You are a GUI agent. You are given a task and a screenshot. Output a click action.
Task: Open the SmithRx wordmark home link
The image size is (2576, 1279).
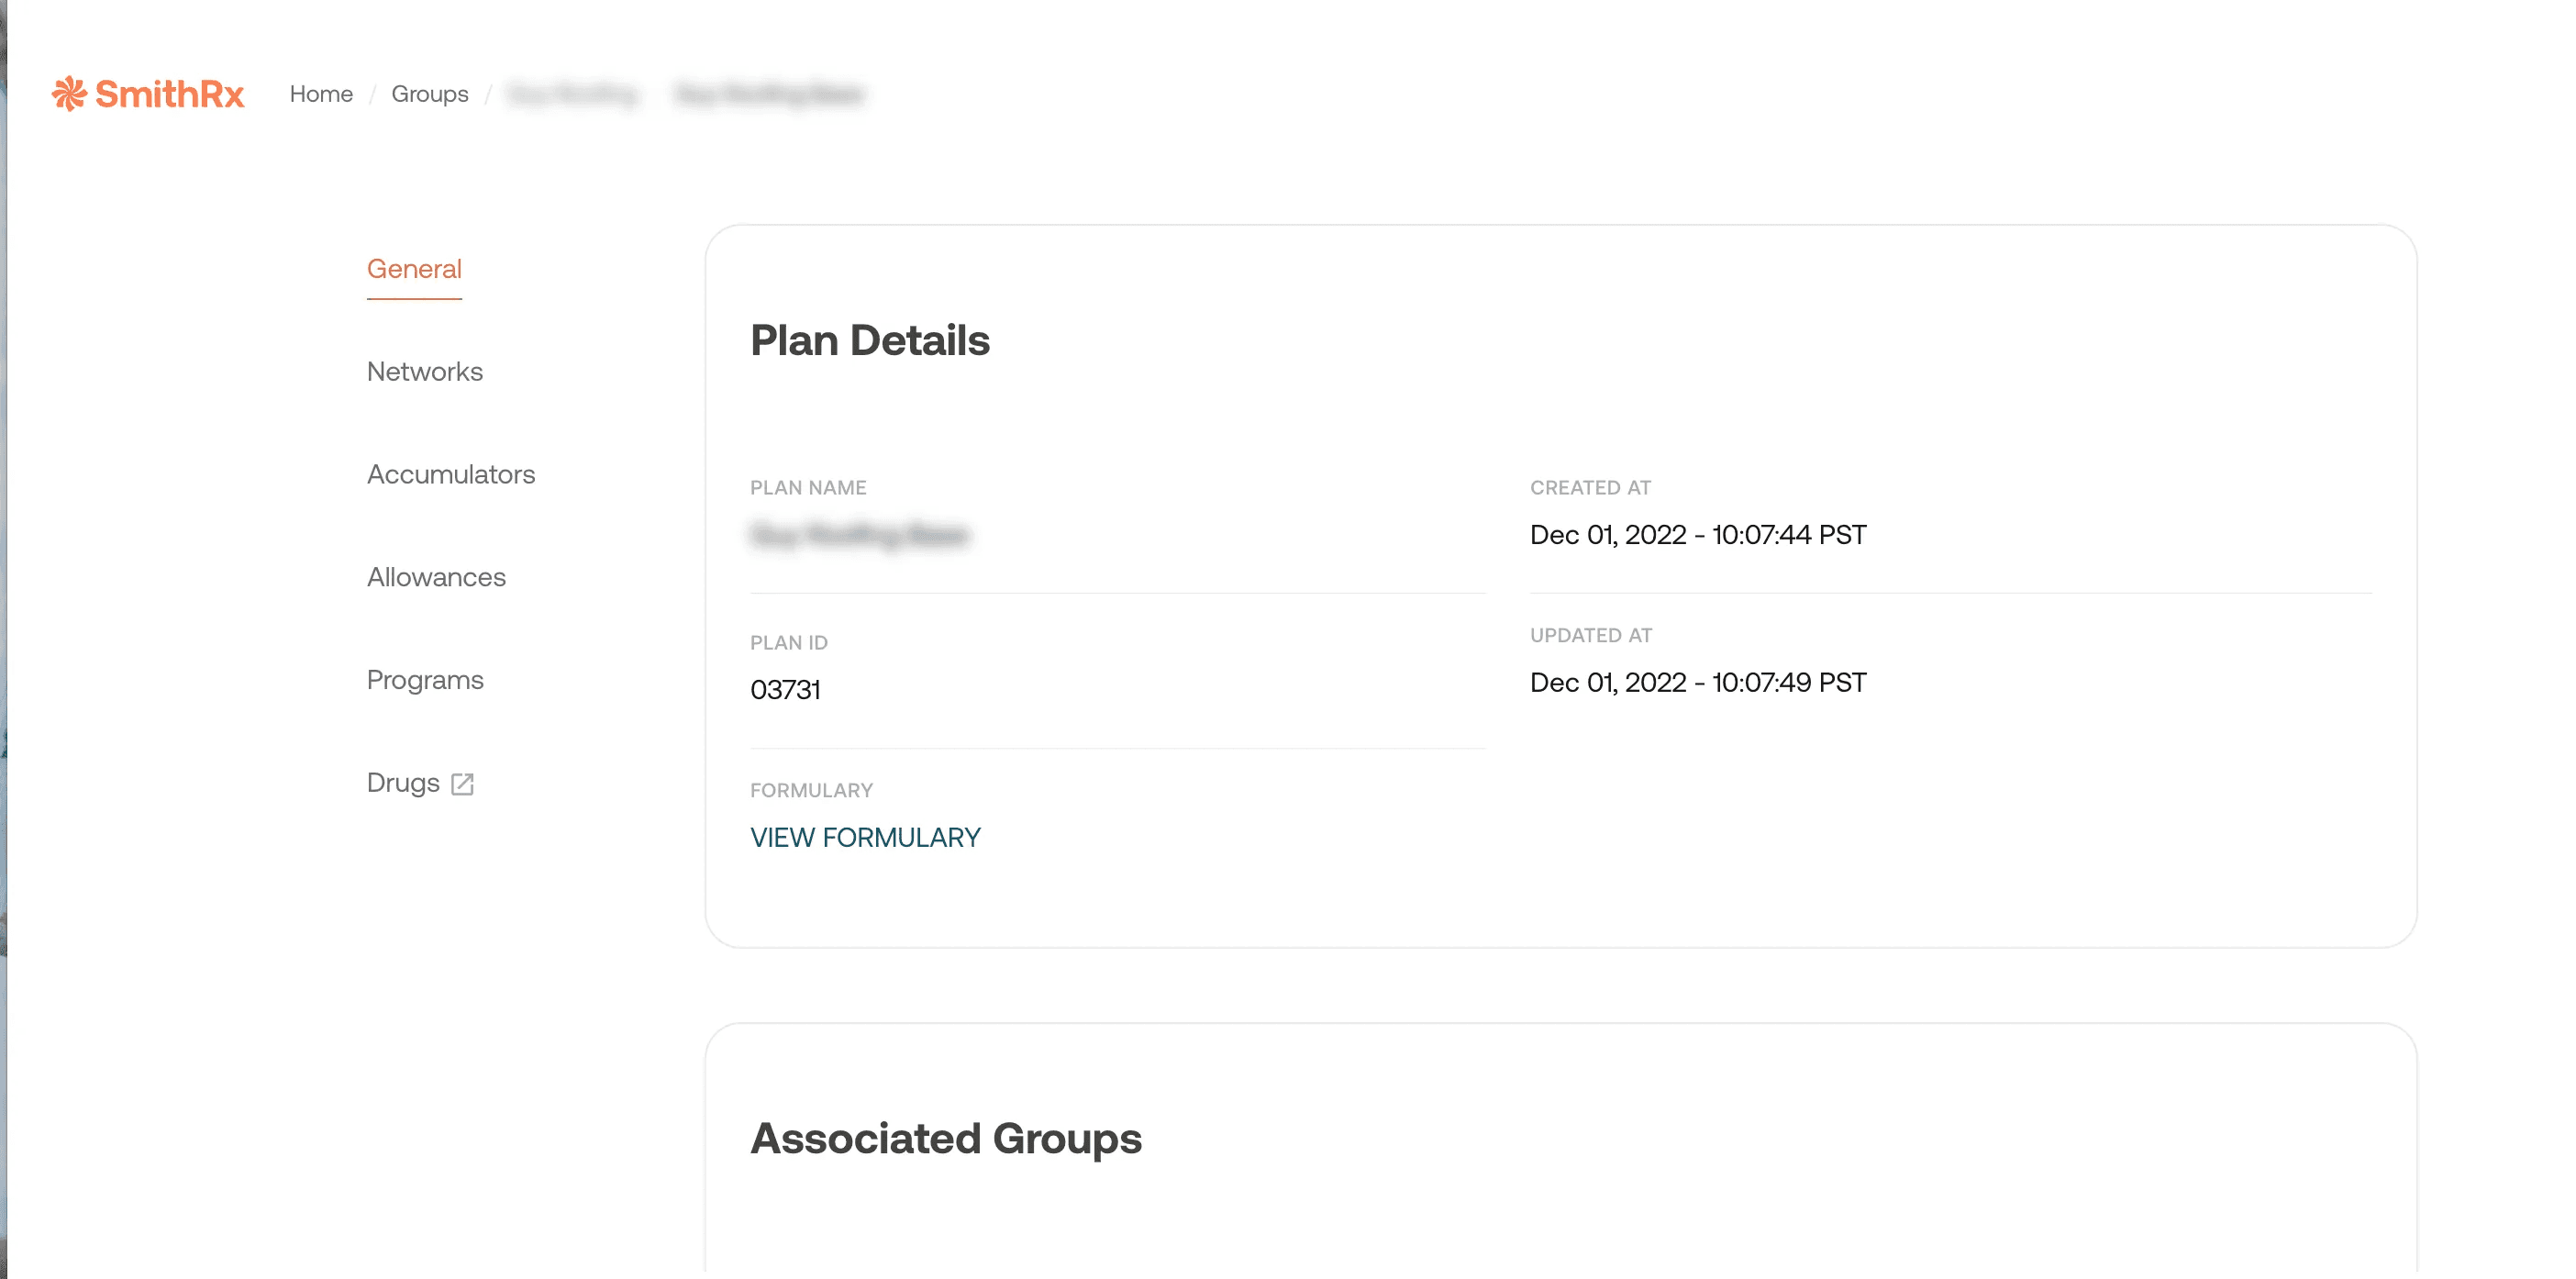pyautogui.click(x=169, y=94)
